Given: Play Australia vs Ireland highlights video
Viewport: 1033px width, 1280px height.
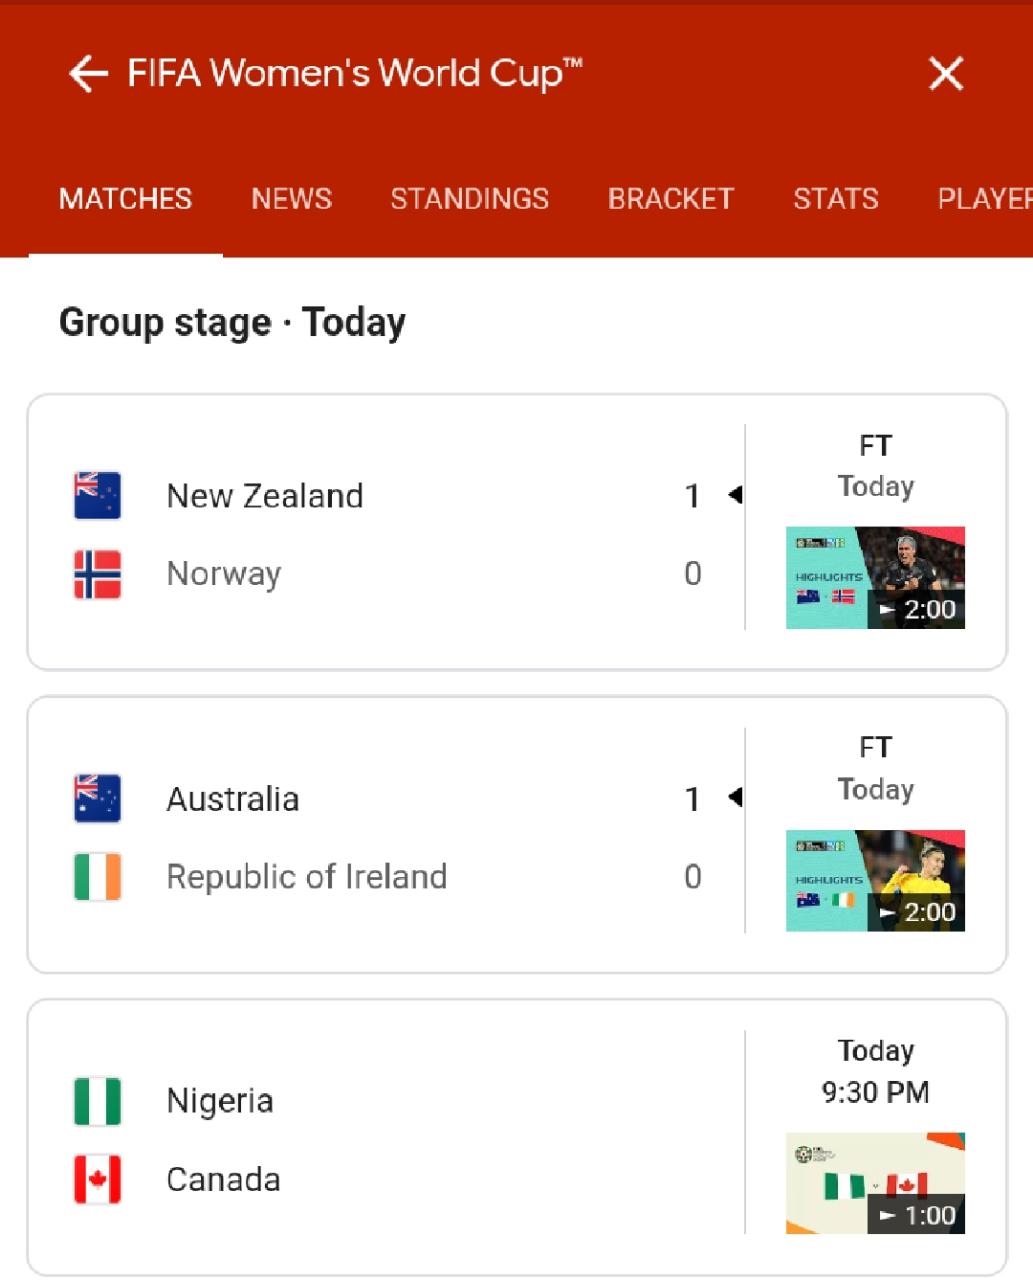Looking at the screenshot, I should point(875,881).
